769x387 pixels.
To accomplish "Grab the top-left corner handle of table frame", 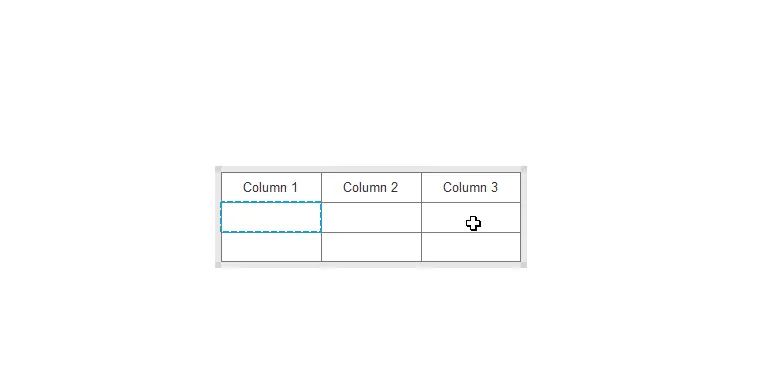I will pyautogui.click(x=218, y=169).
